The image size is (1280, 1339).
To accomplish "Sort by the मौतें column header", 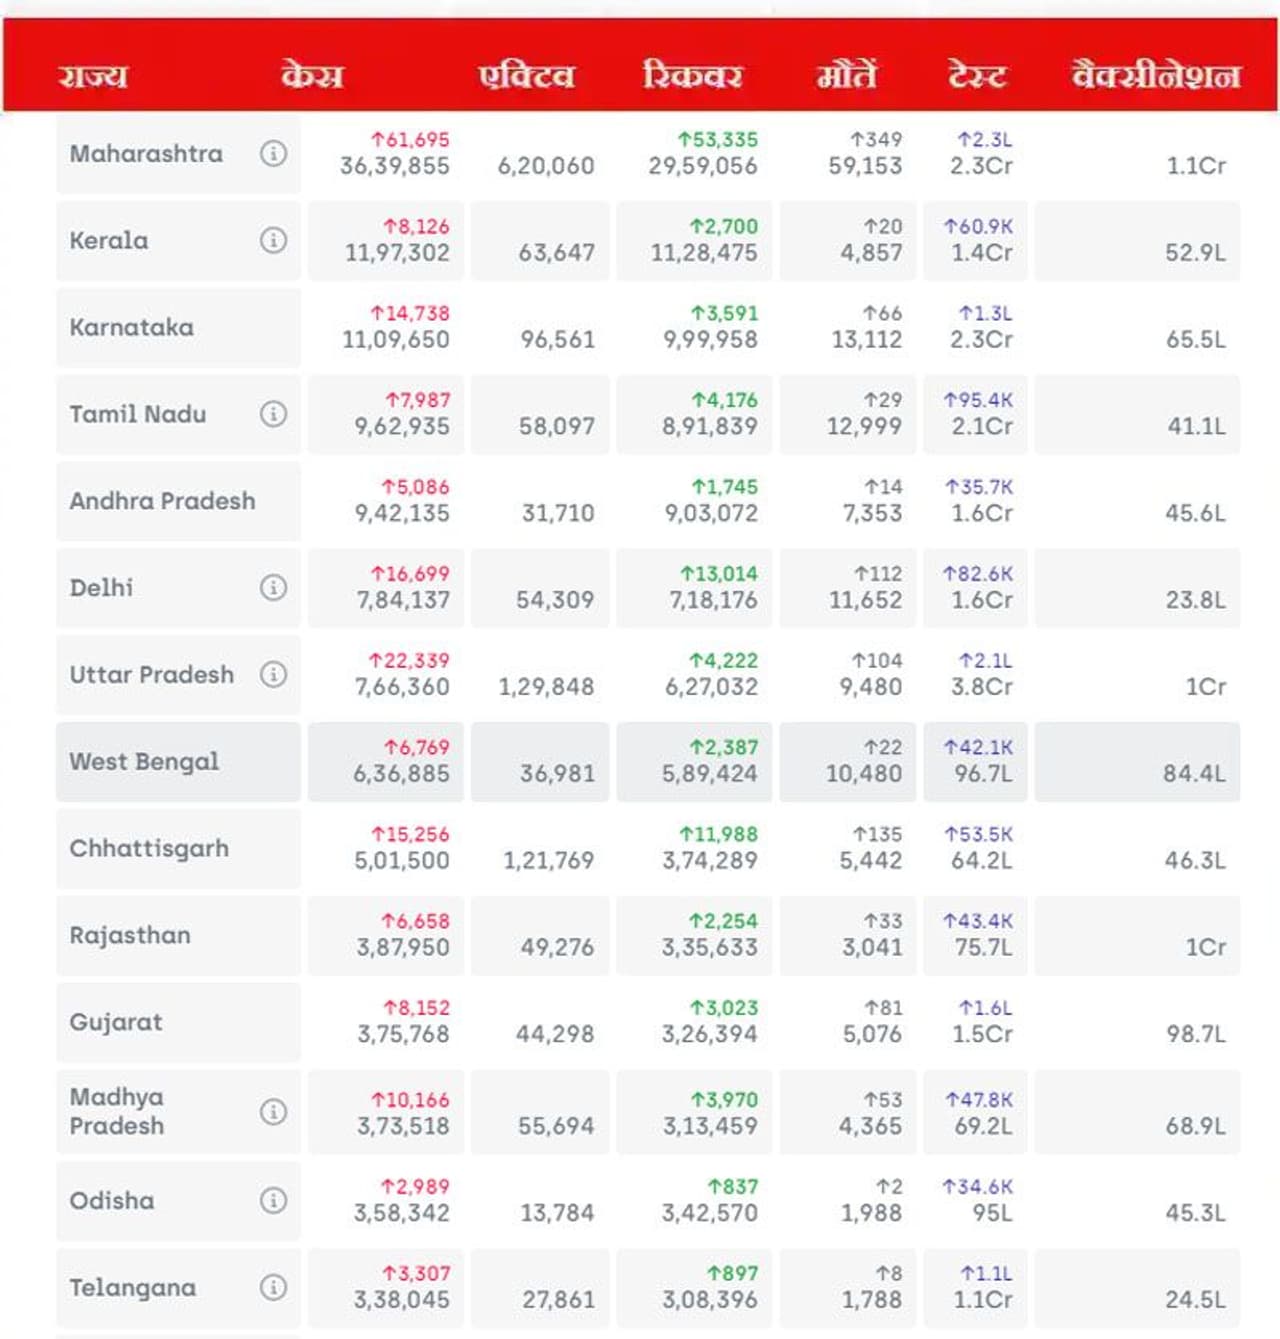I will pos(847,76).
